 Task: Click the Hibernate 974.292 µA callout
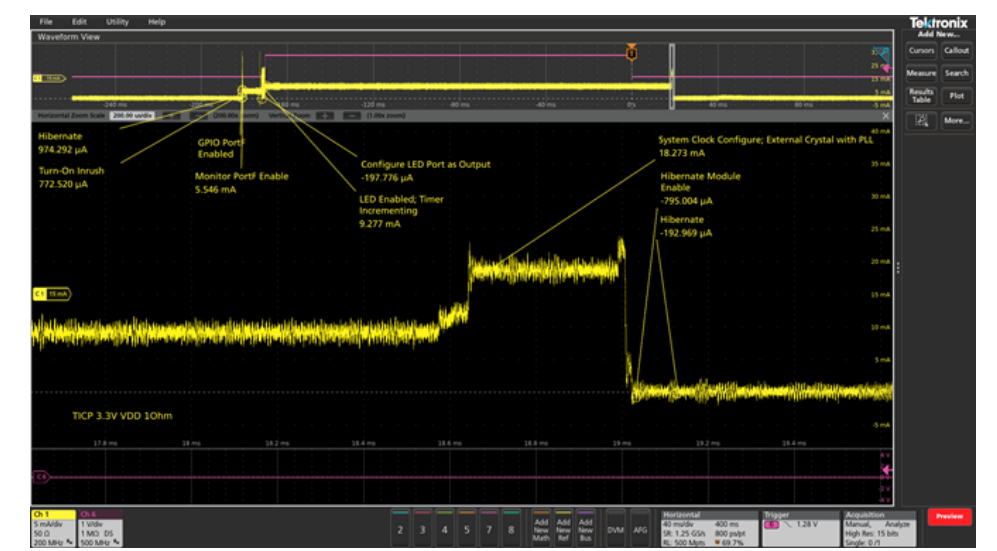pyautogui.click(x=62, y=143)
